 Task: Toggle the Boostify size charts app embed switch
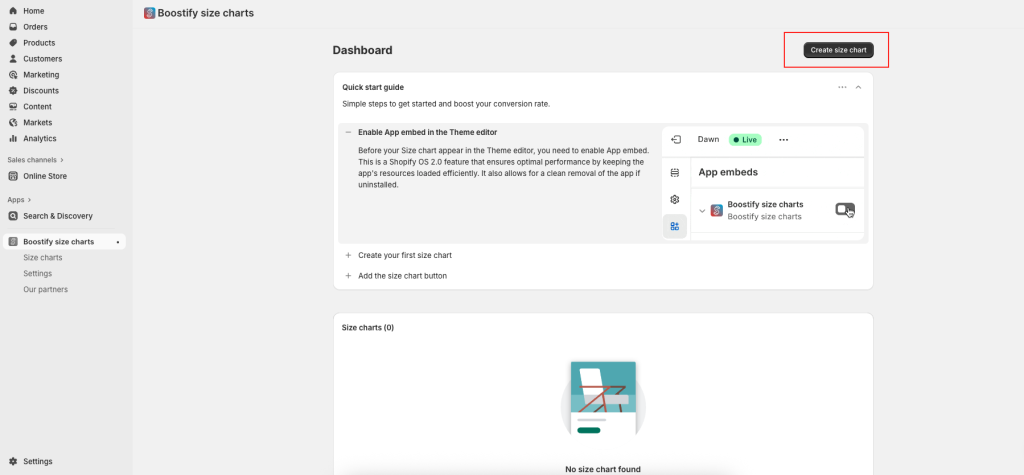844,209
